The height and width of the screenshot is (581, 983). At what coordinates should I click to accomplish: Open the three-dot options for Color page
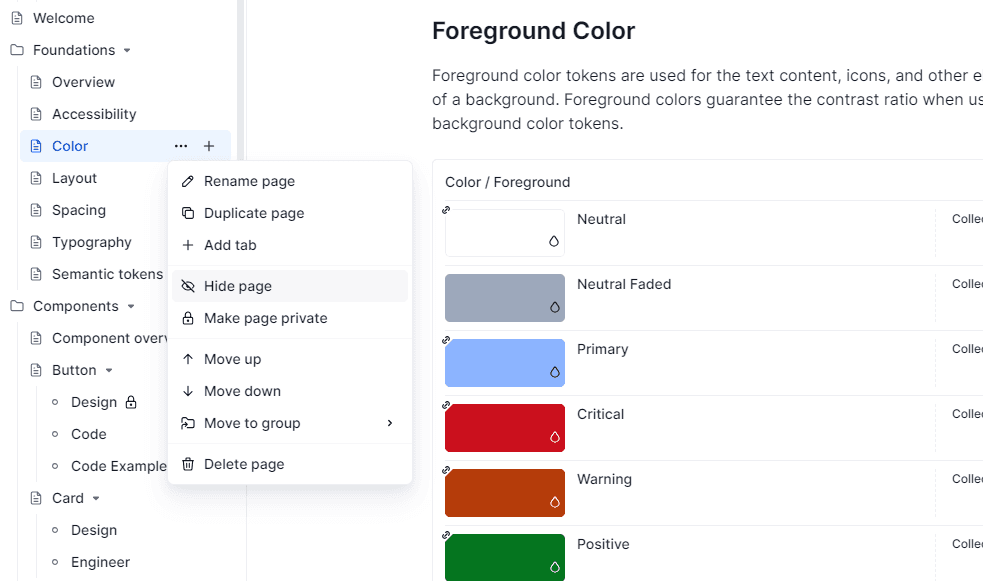click(x=181, y=146)
